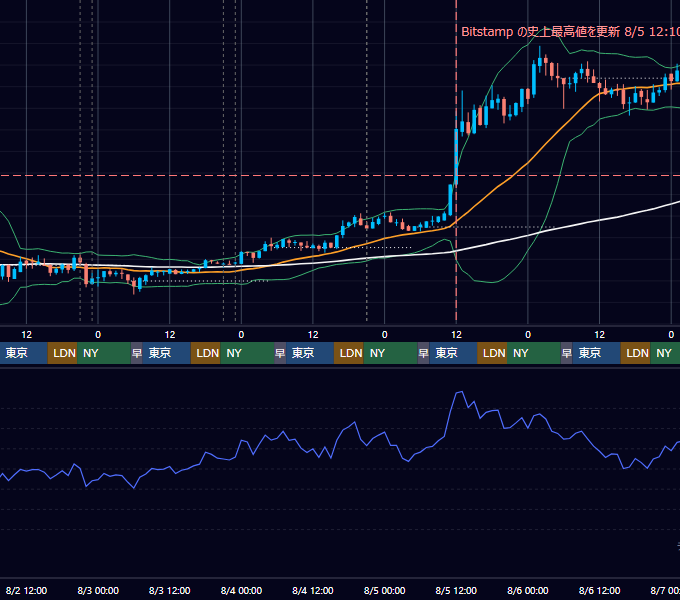Click the Bitstamp 史上最高値を更新 annotation text
Image resolution: width=680 pixels, height=600 pixels.
tap(570, 32)
